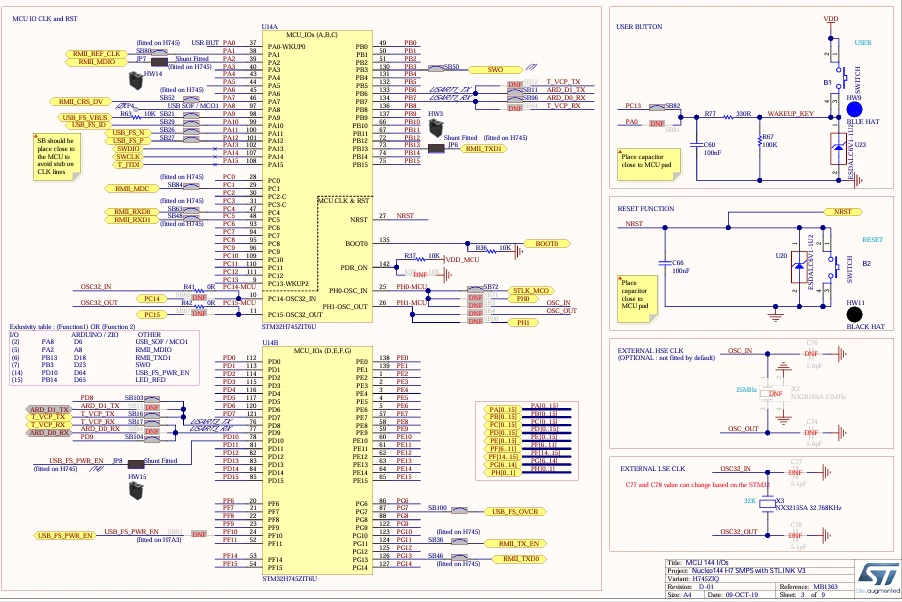Image resolution: width=902 pixels, height=602 pixels.
Task: Click the yellow RMII_CRS_DV port
Action: click(x=81, y=102)
